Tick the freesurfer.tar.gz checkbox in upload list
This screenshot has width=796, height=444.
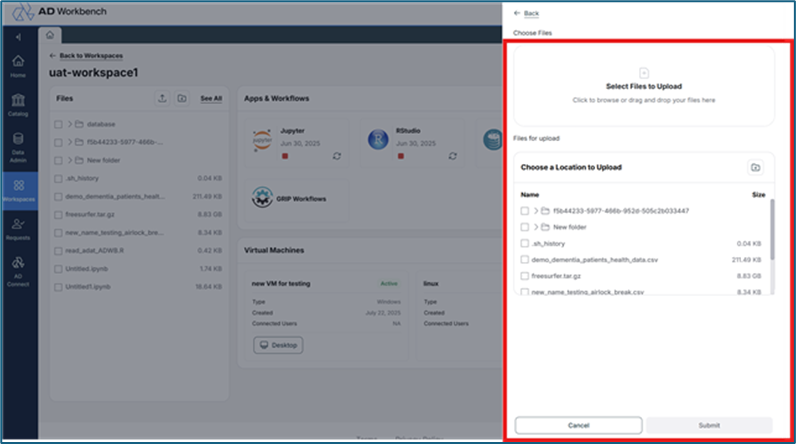(x=525, y=275)
